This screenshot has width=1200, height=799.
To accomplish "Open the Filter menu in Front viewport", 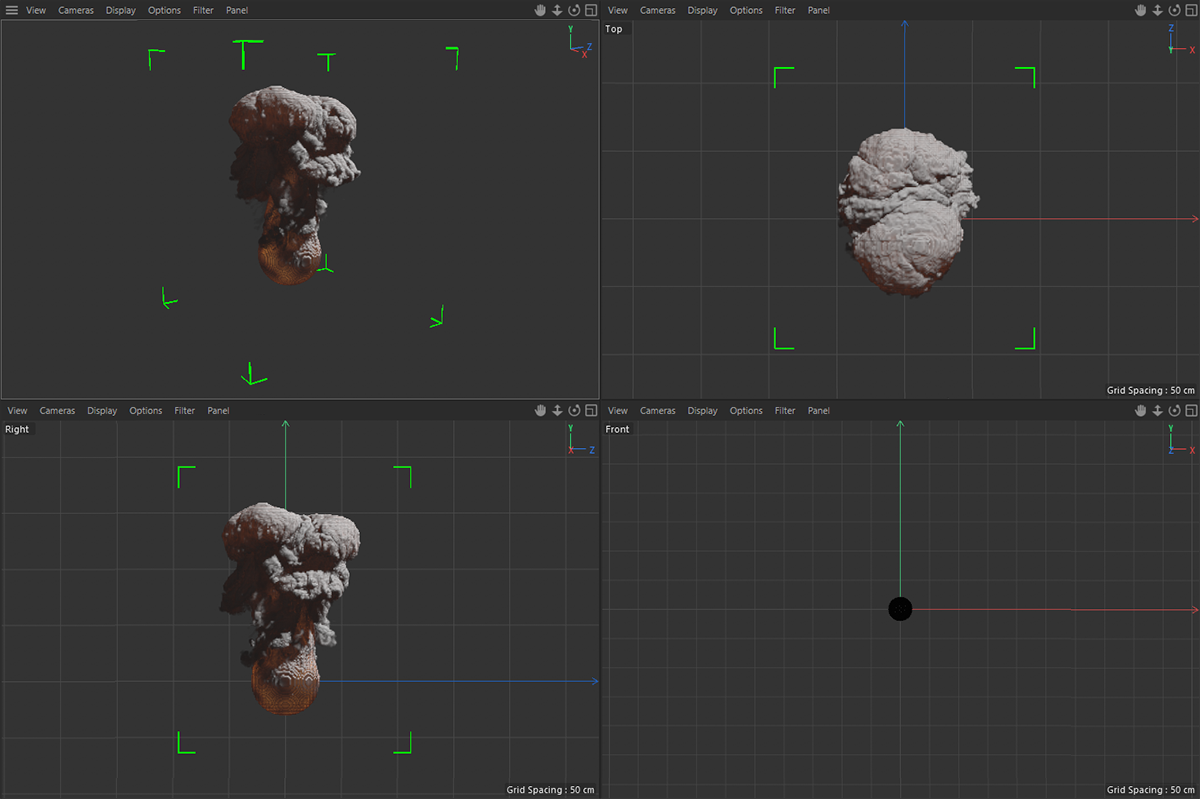I will (x=785, y=410).
